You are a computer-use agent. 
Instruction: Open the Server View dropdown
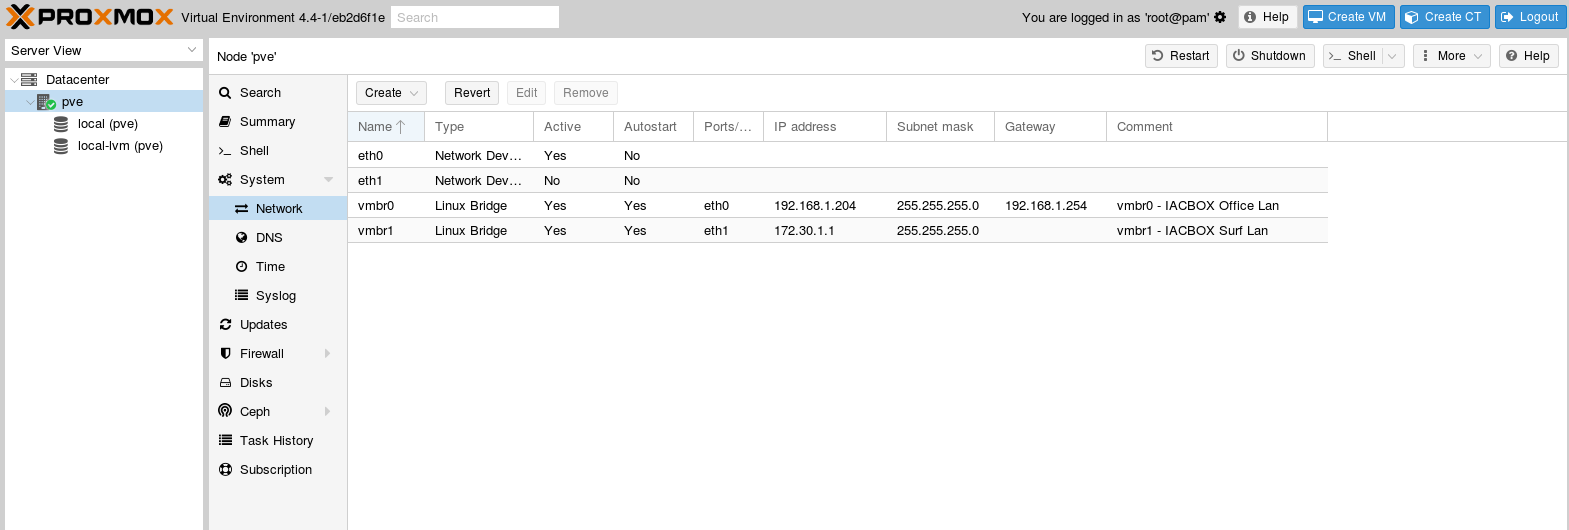click(104, 50)
